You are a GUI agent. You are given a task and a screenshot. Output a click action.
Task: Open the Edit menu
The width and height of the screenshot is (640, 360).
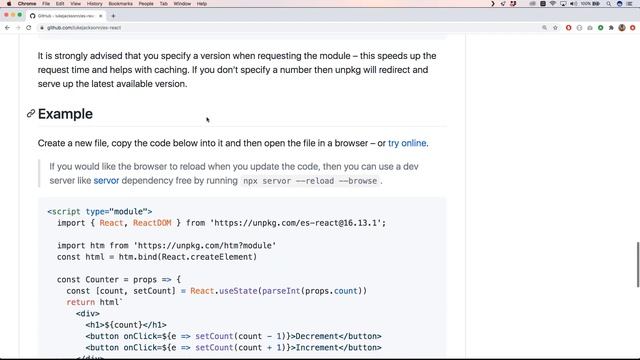click(60, 4)
